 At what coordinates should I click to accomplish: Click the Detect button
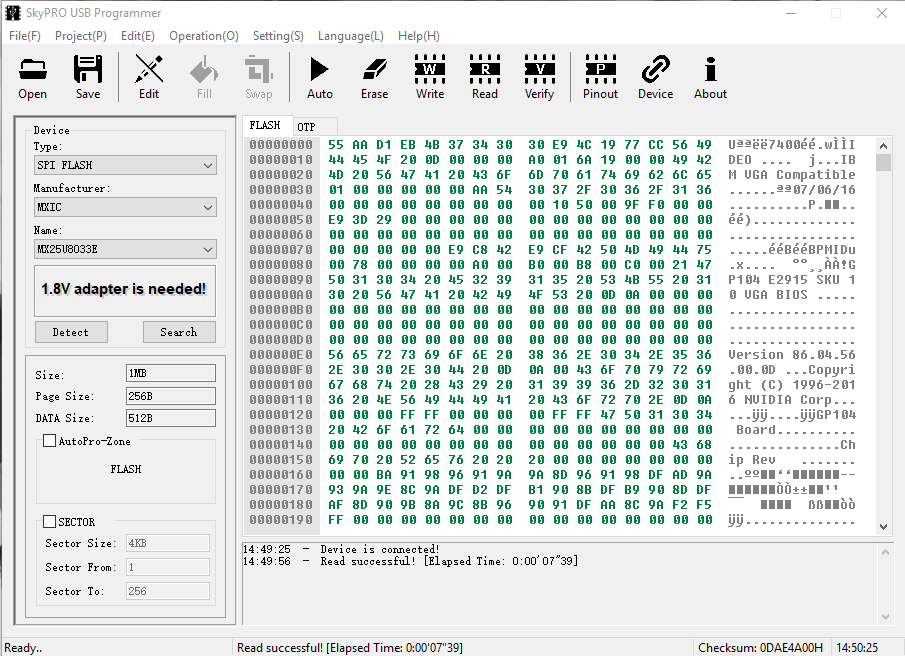pos(71,332)
